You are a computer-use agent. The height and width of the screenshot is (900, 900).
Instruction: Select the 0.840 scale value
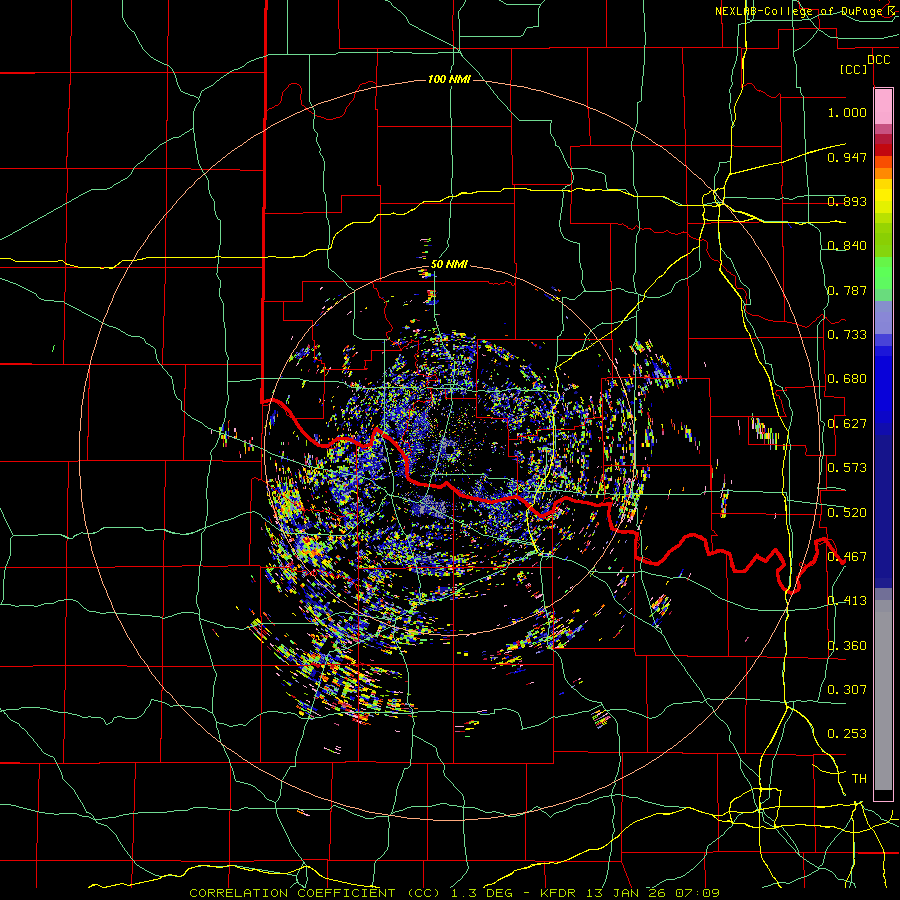pos(847,246)
